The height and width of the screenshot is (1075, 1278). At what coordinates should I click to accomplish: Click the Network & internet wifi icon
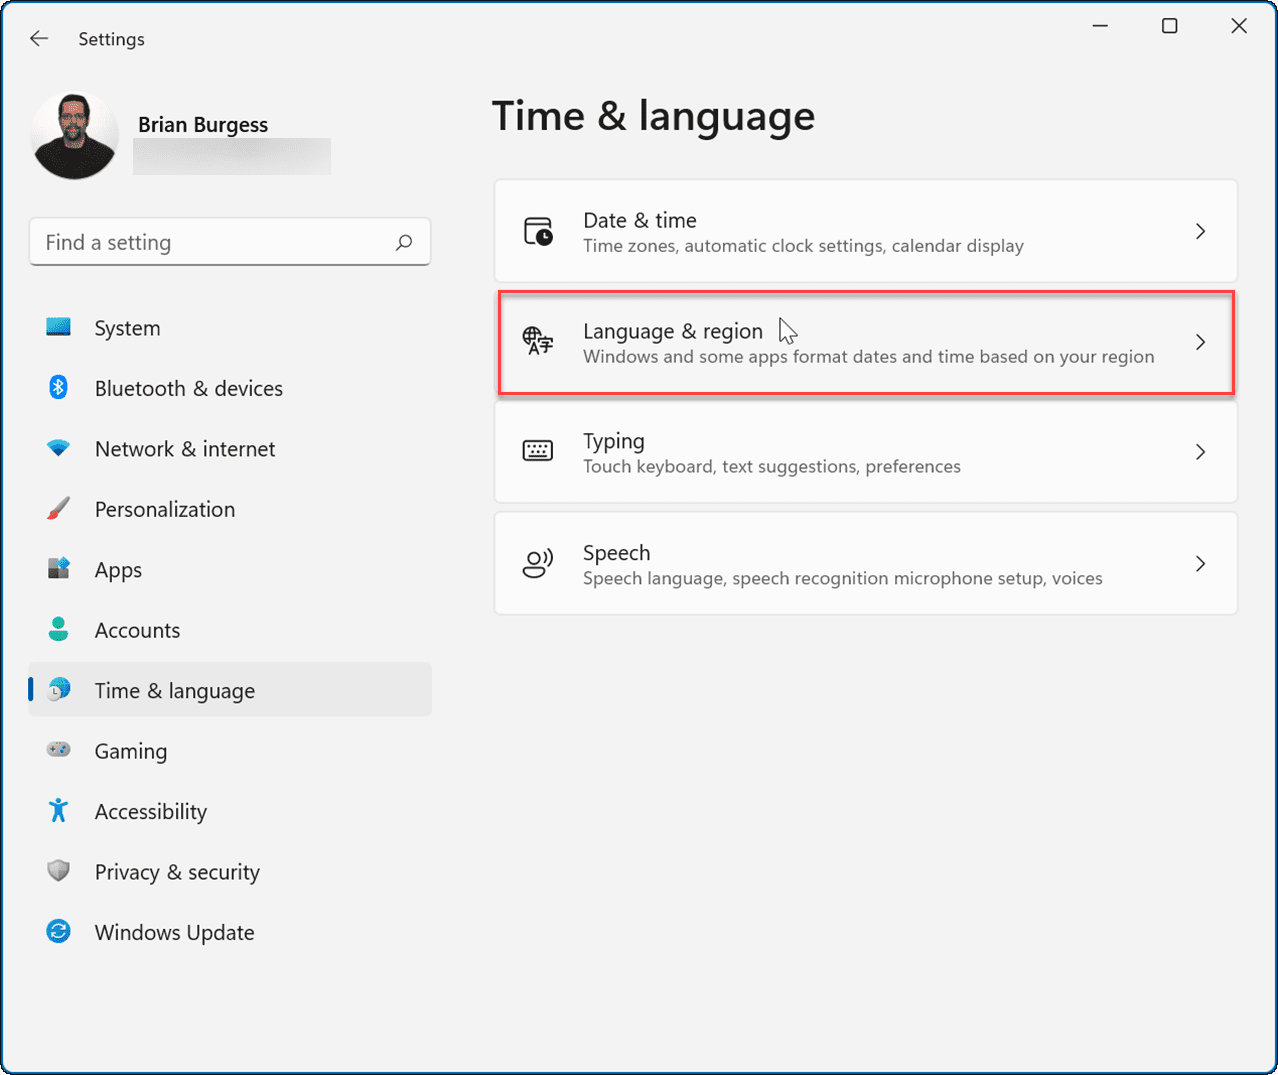pyautogui.click(x=59, y=448)
